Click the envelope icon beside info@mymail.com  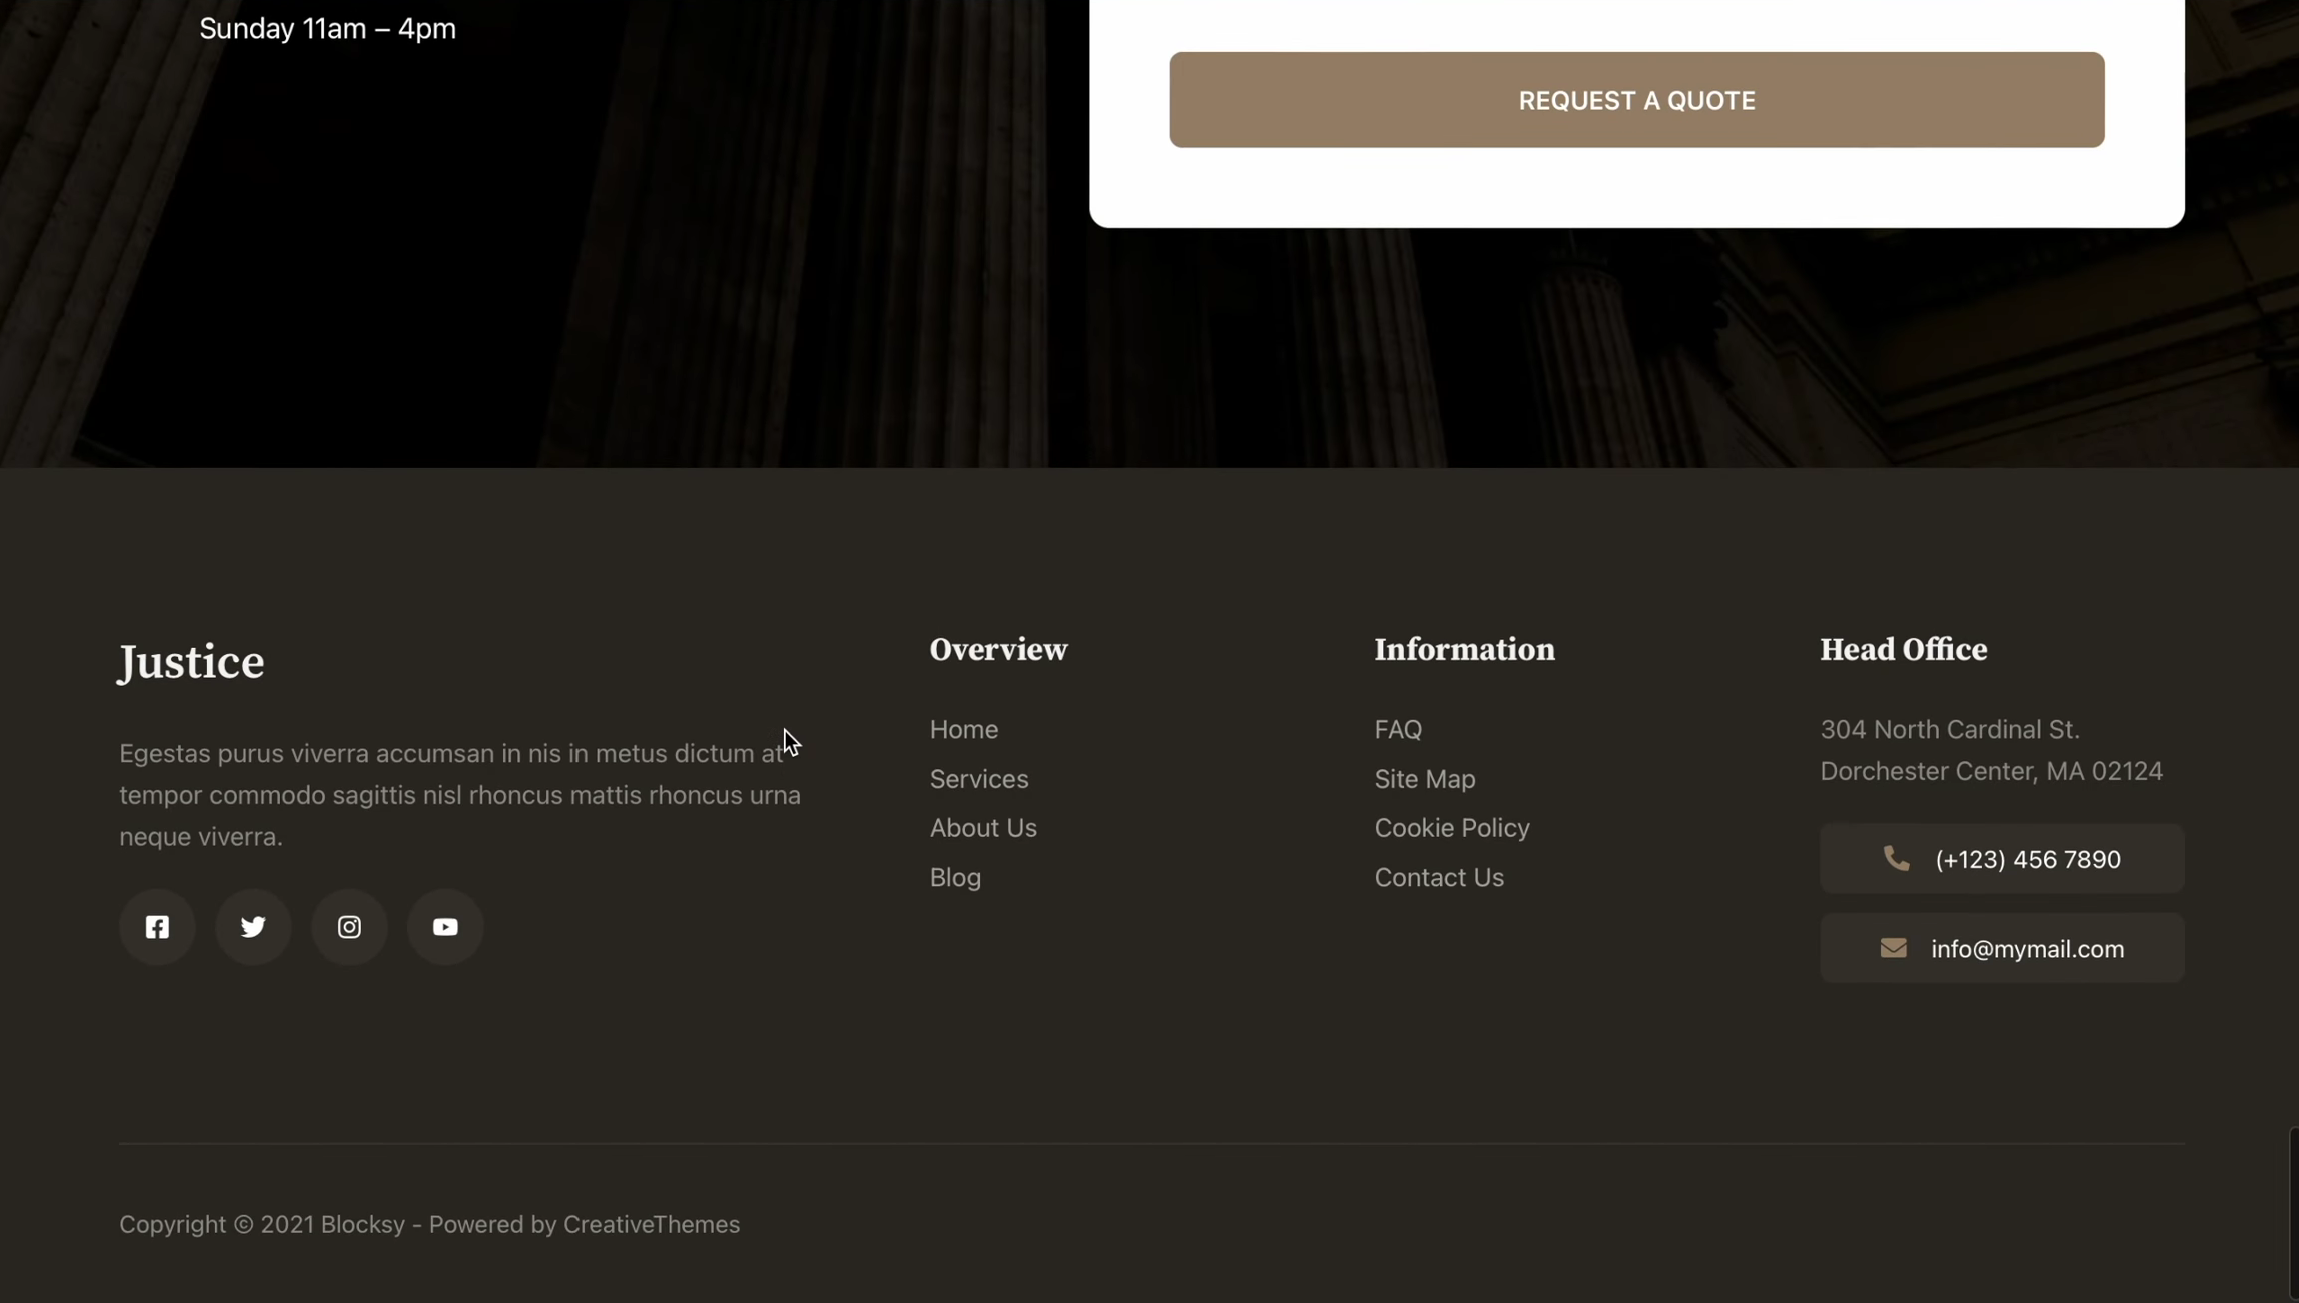1893,947
